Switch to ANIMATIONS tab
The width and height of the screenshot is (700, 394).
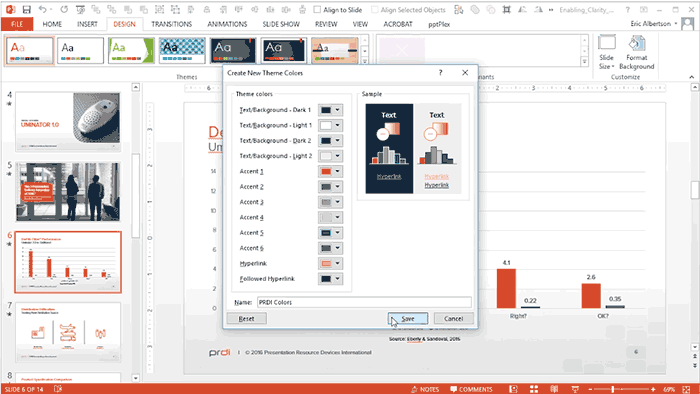(227, 24)
